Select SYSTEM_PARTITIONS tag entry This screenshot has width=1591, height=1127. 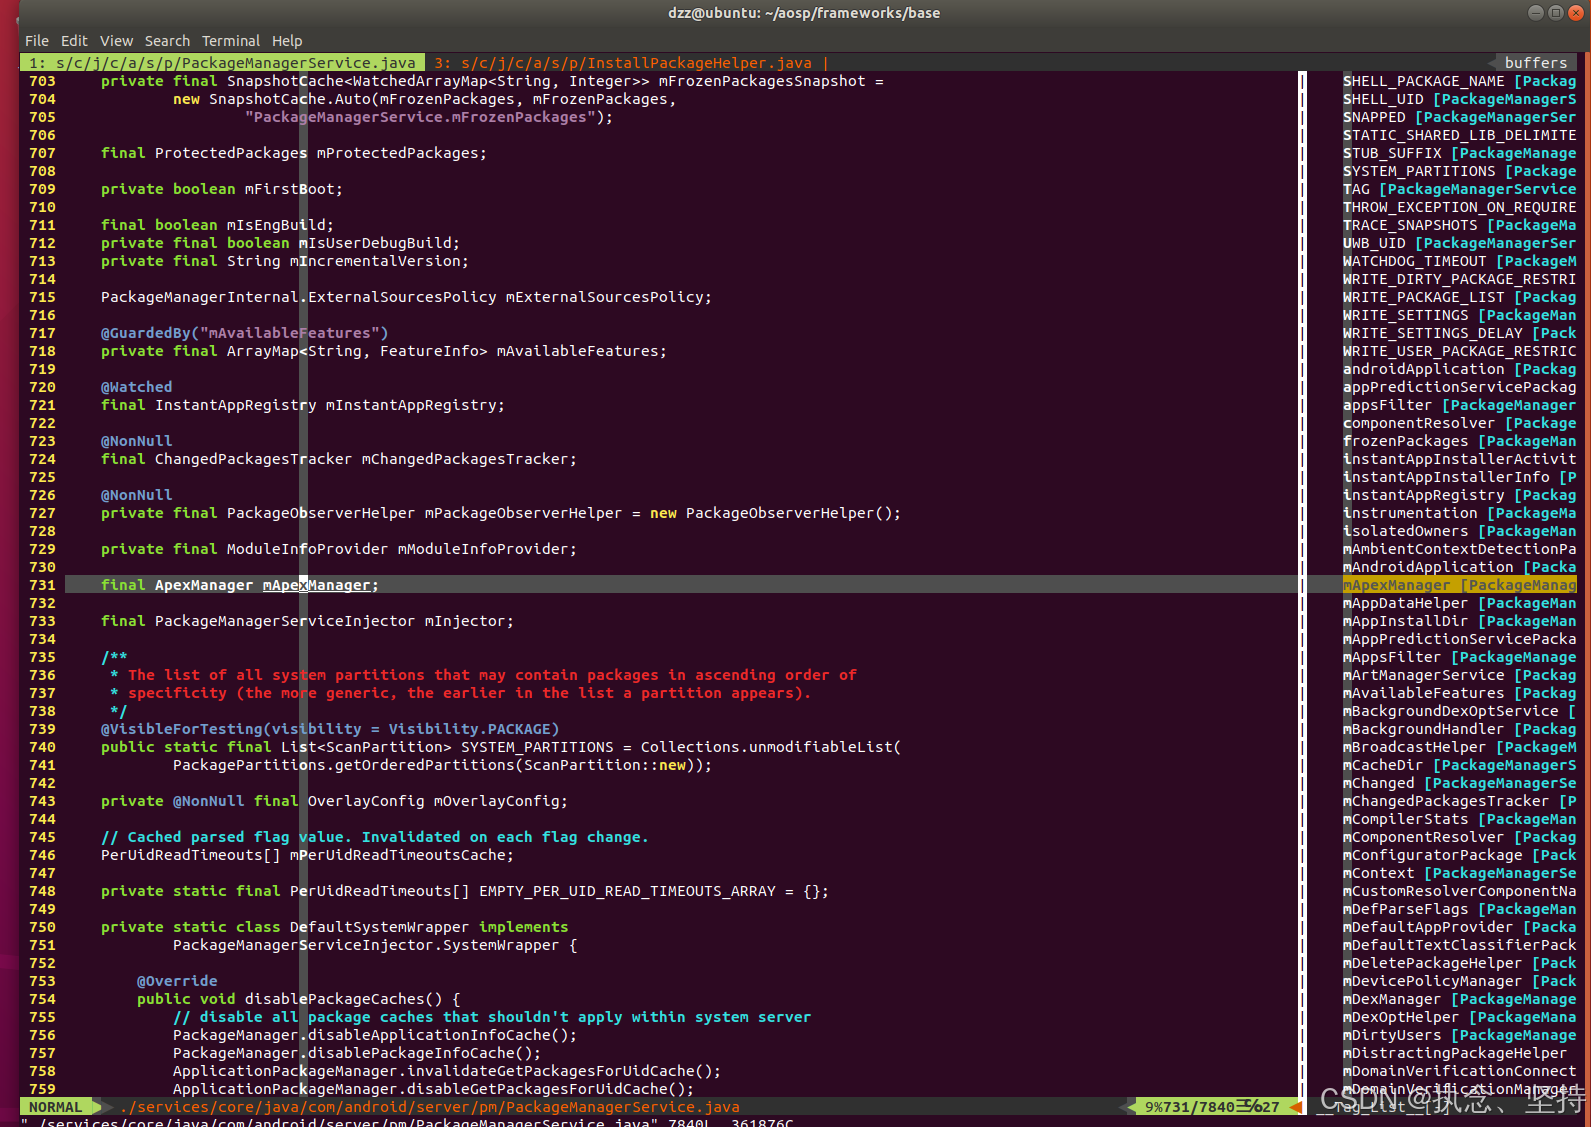pyautogui.click(x=1459, y=171)
